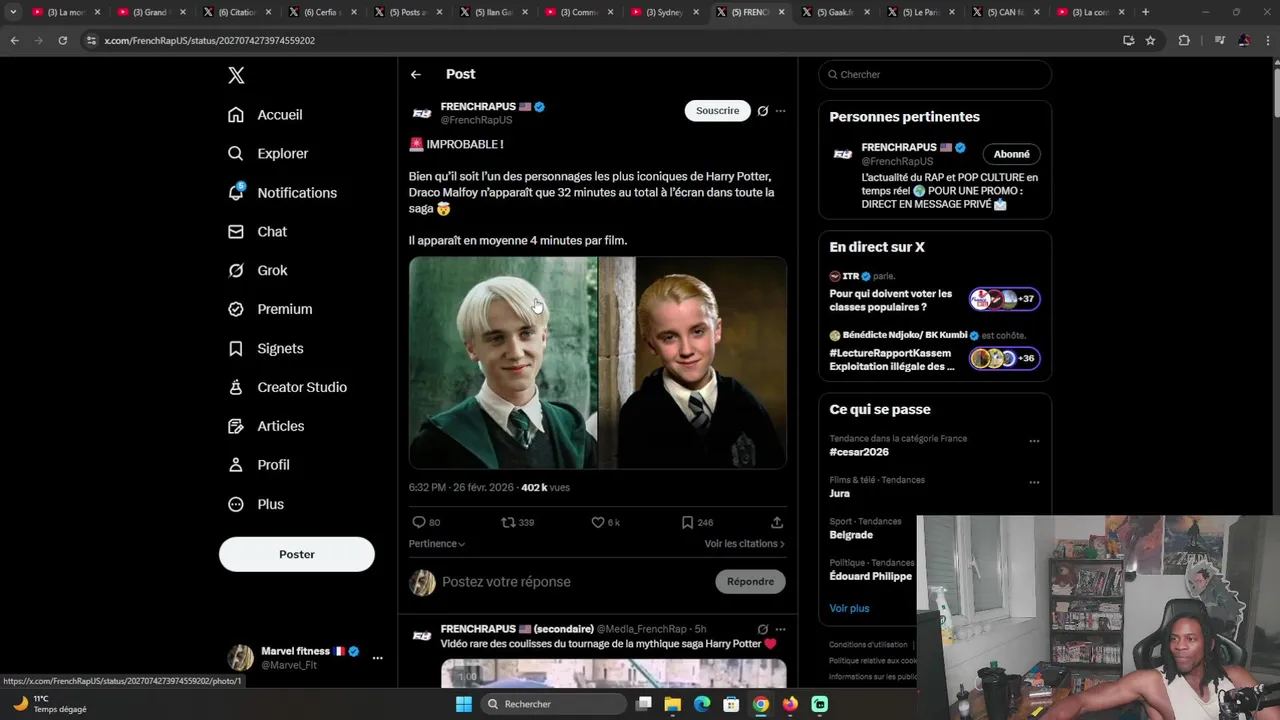Open the #cesar2026 trend's three-dot menu
The height and width of the screenshot is (720, 1280).
[x=1034, y=441]
